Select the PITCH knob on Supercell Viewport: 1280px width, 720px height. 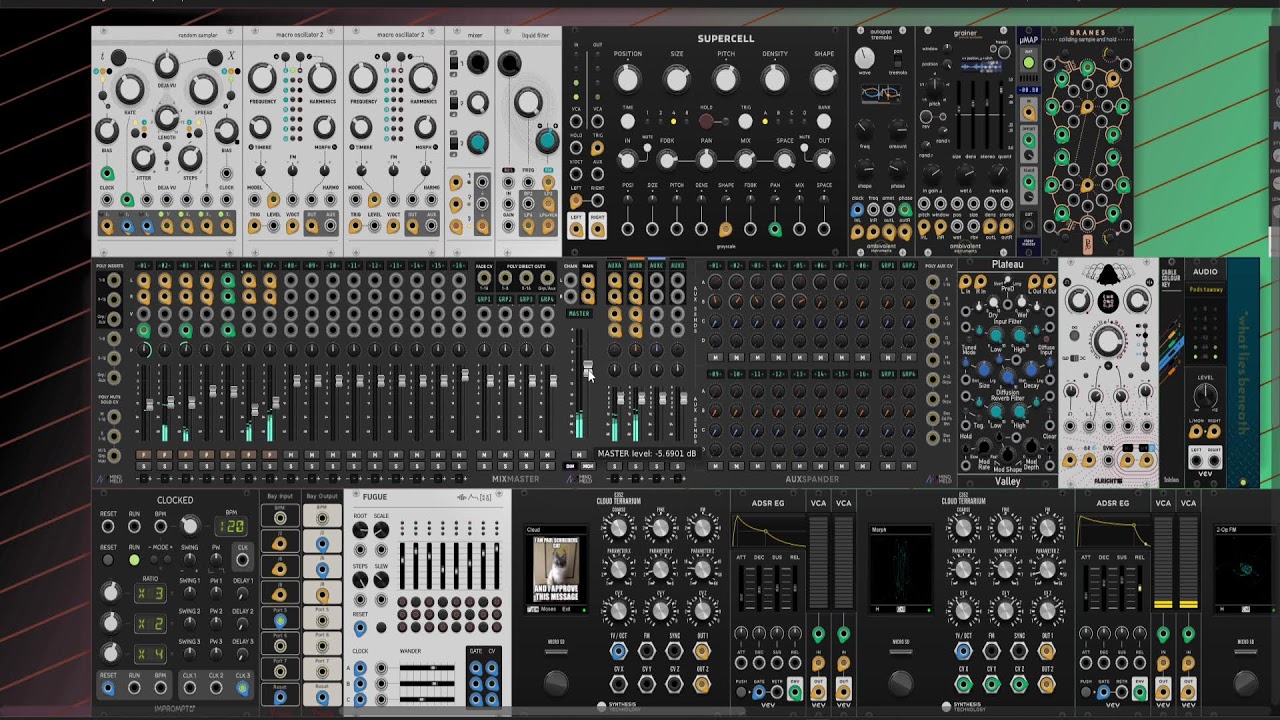(x=726, y=79)
